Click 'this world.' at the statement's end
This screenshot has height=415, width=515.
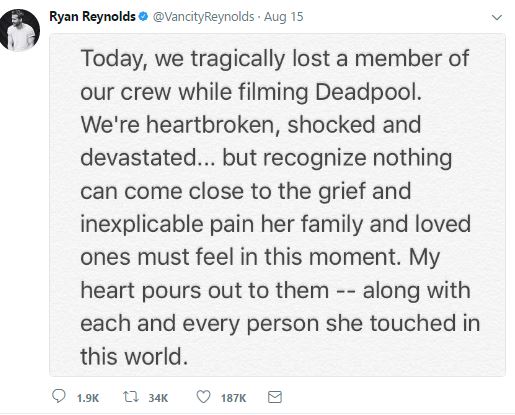[x=134, y=356]
